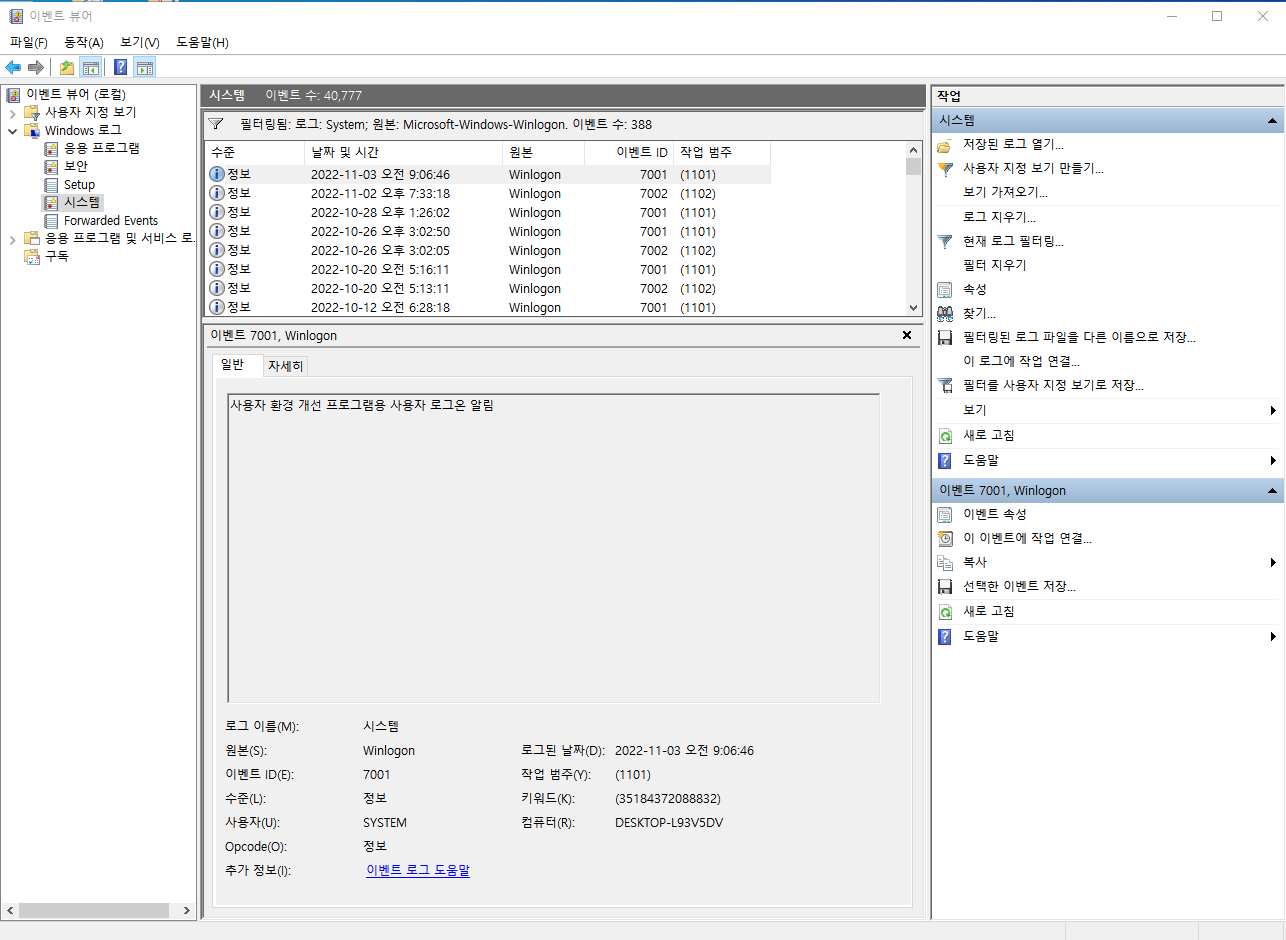Click the 이벤트 속성 icon
Viewport: 1286px width, 940px height.
[x=944, y=514]
